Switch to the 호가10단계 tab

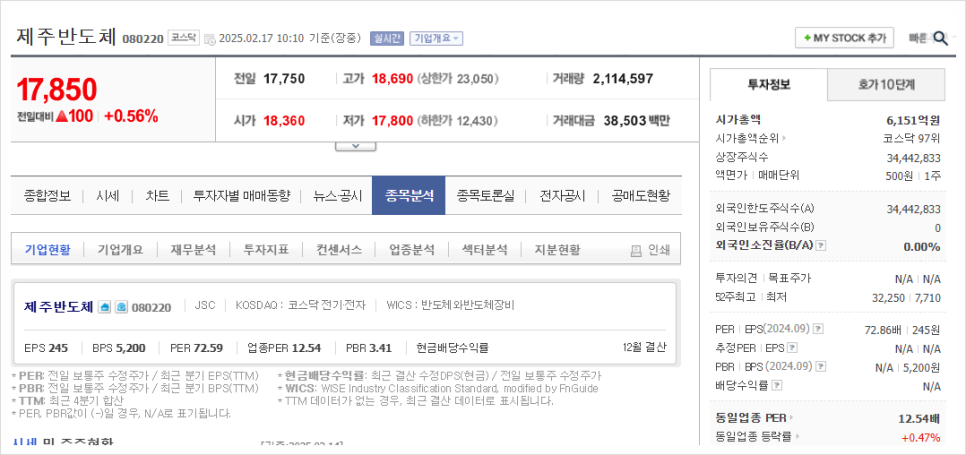click(x=885, y=84)
